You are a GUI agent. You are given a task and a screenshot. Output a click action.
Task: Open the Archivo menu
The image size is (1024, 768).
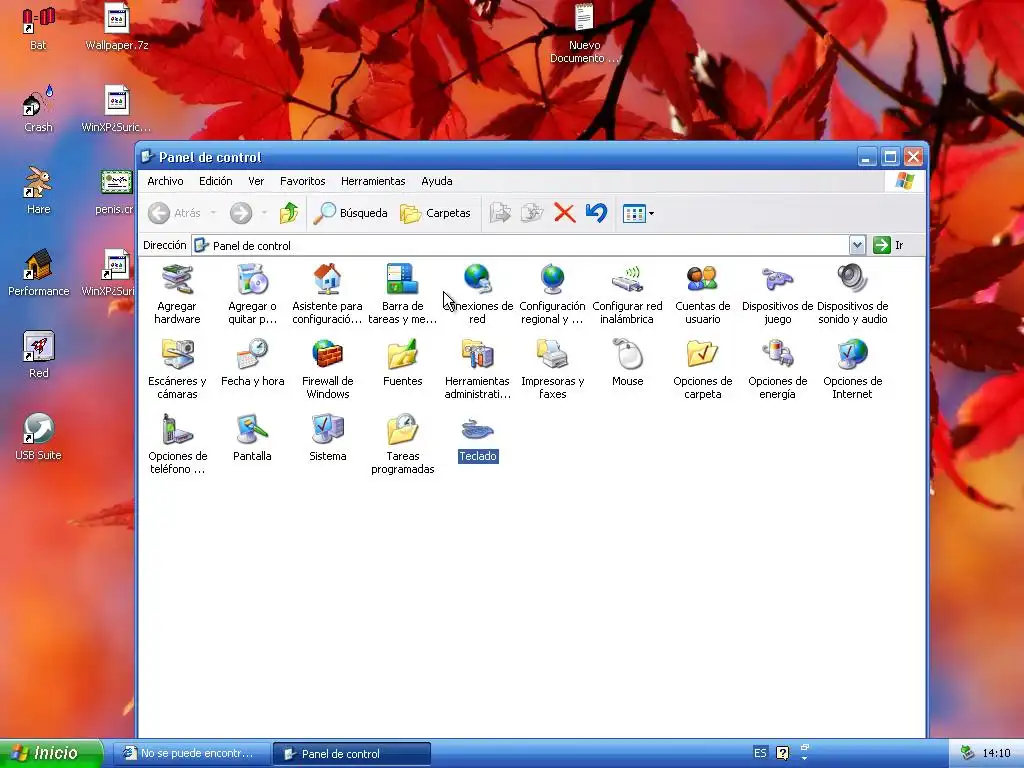tap(165, 181)
